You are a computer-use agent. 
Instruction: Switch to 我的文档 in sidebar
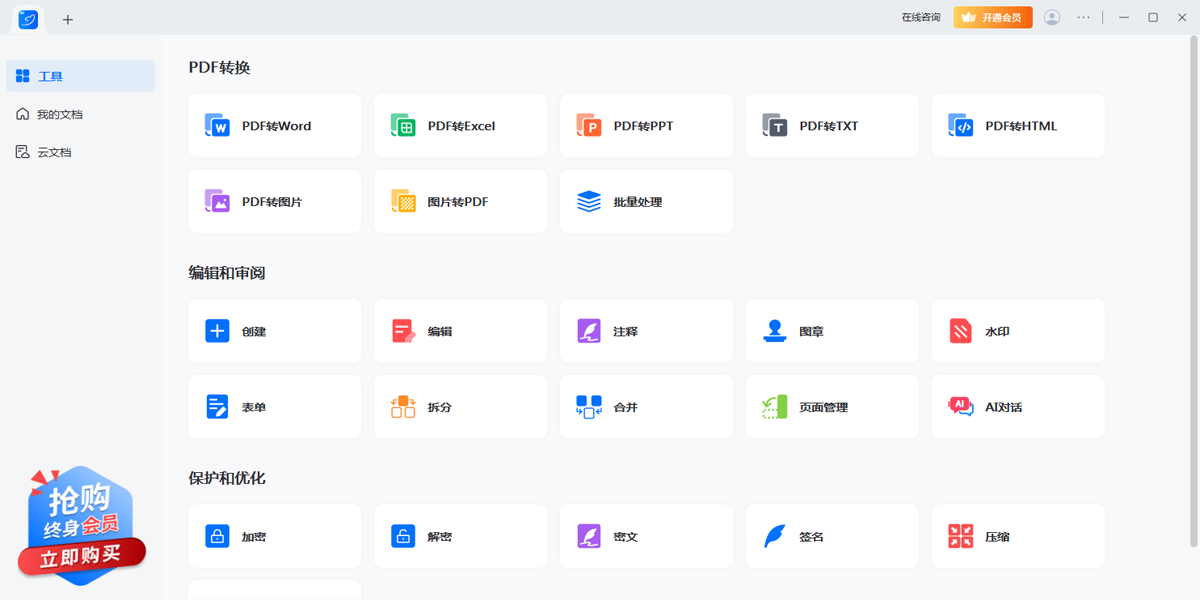pos(60,114)
